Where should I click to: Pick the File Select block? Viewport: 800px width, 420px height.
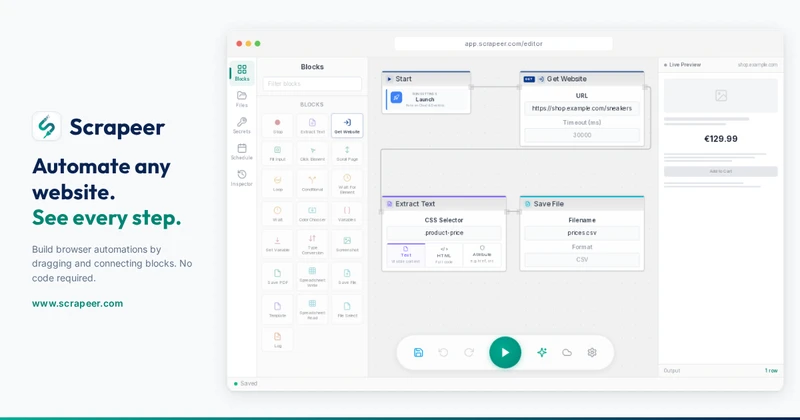(347, 309)
